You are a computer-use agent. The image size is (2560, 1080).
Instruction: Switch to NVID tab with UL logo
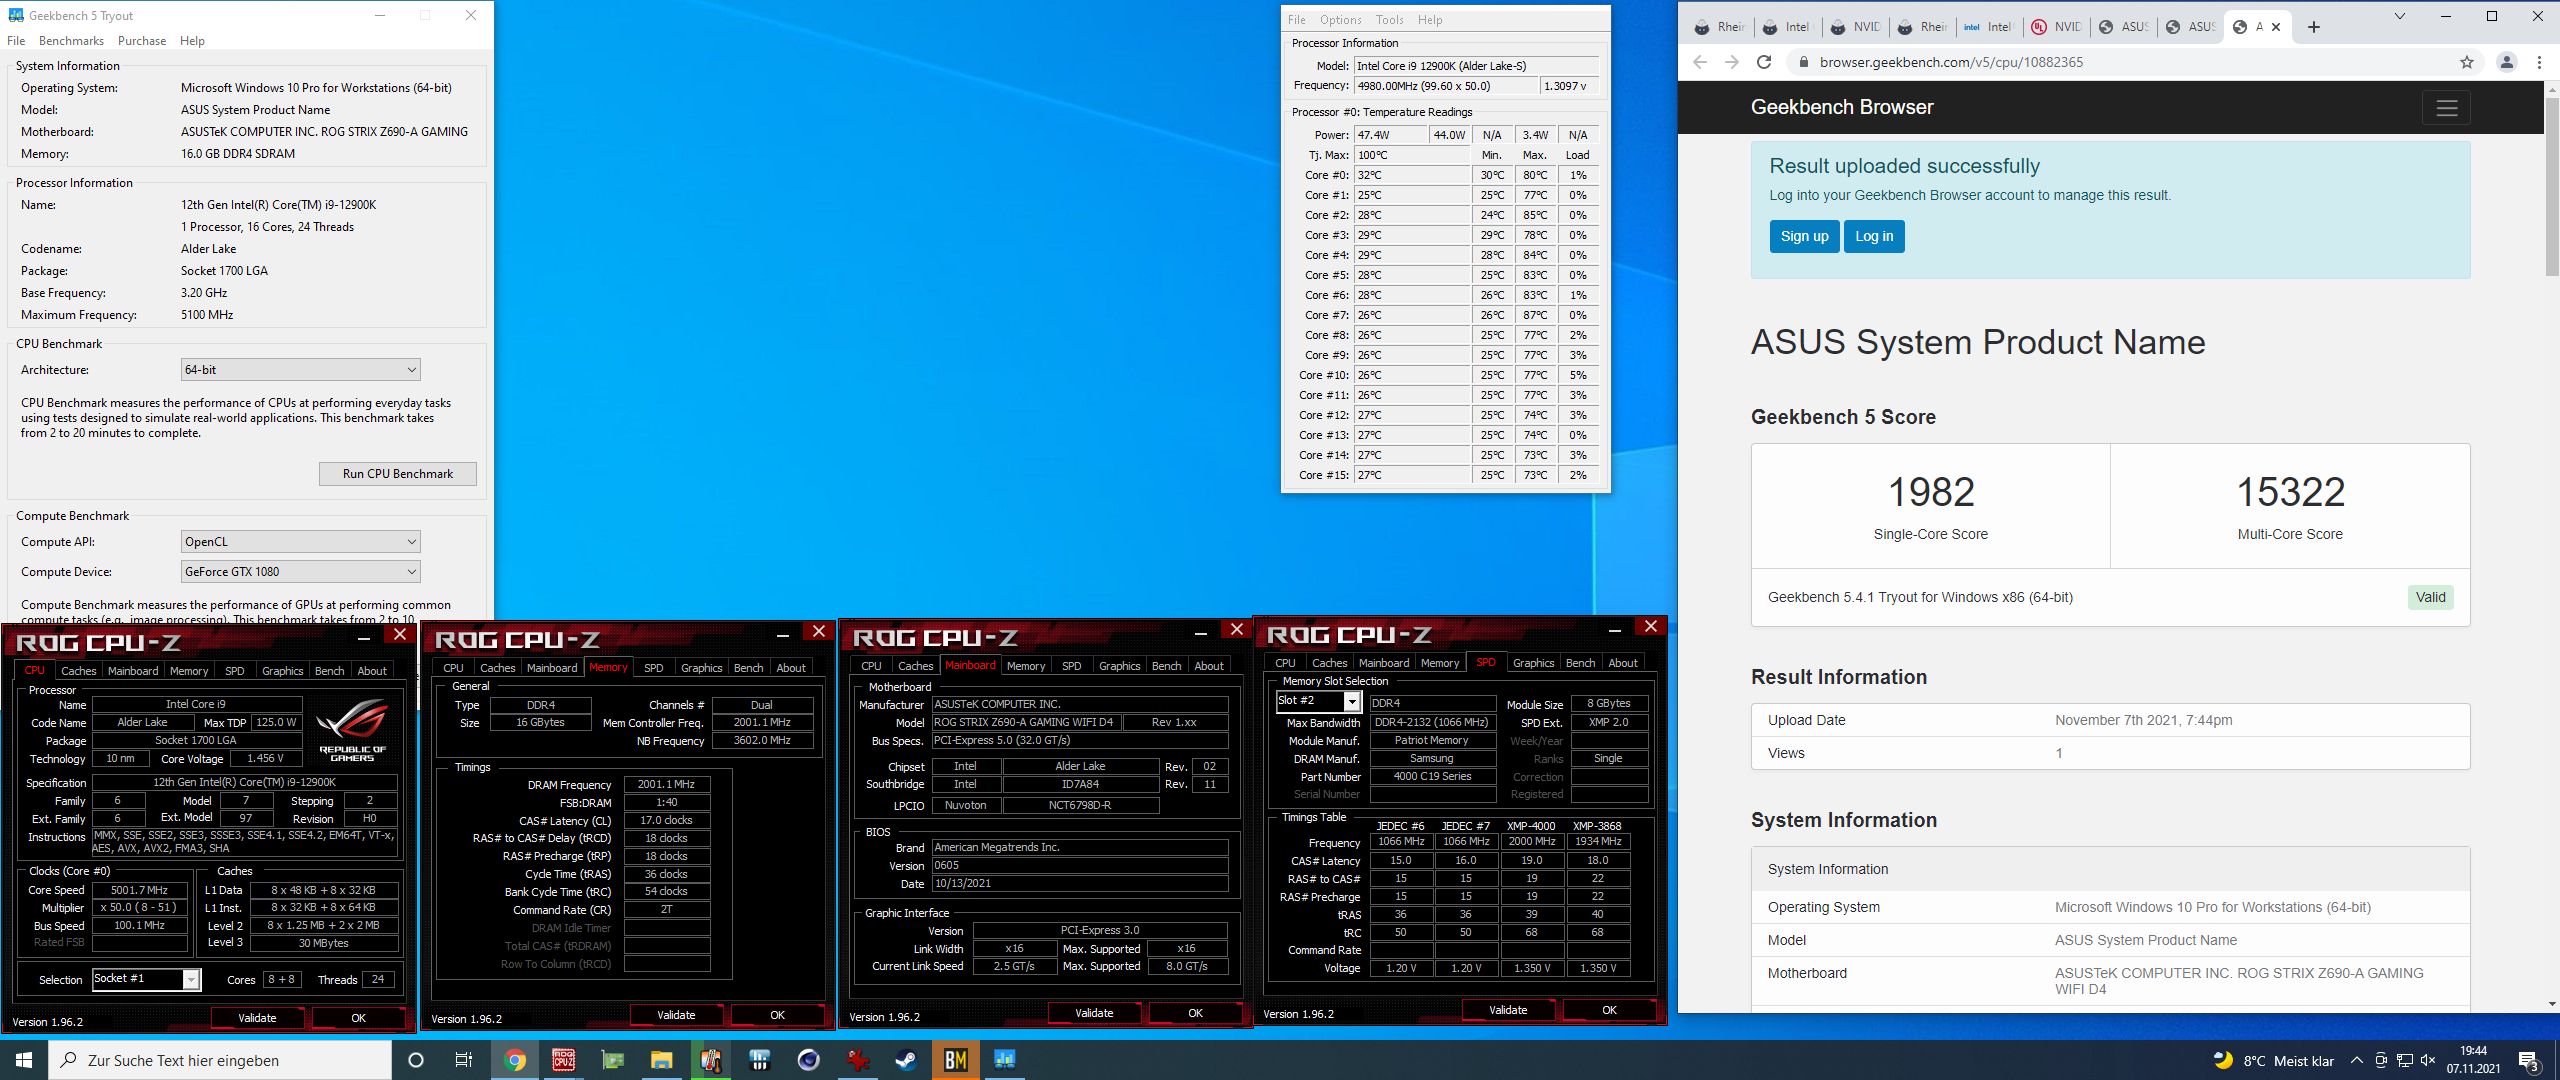(2054, 27)
